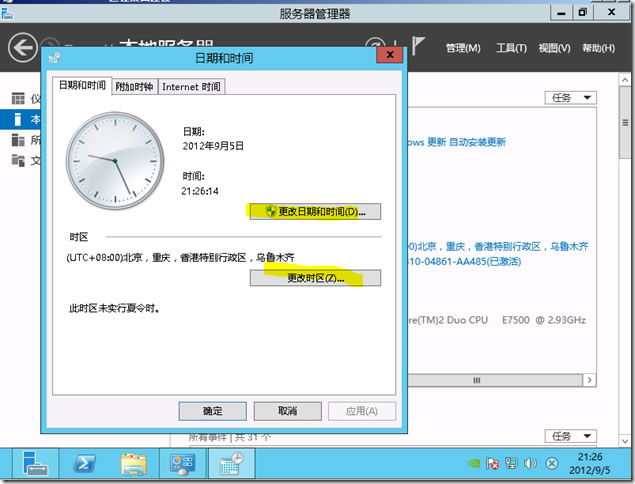Click the 更改时区(Z) button

[314, 277]
